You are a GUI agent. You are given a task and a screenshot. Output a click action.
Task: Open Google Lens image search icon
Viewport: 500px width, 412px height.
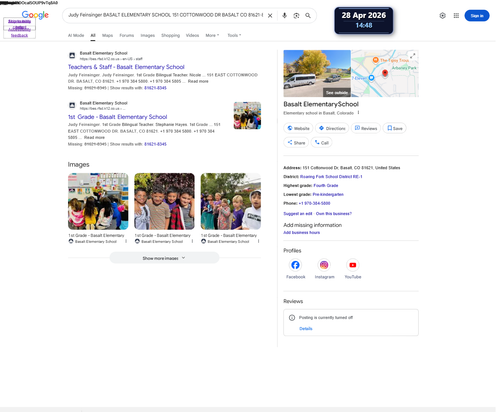[x=296, y=16]
